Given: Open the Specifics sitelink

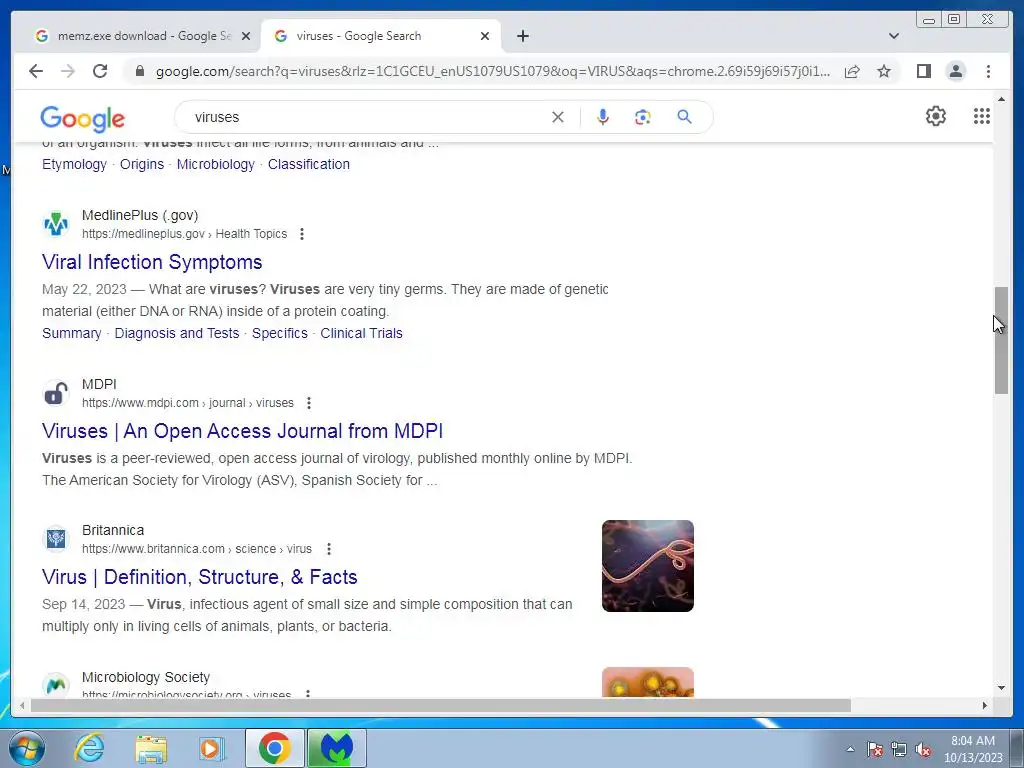Looking at the screenshot, I should [280, 333].
